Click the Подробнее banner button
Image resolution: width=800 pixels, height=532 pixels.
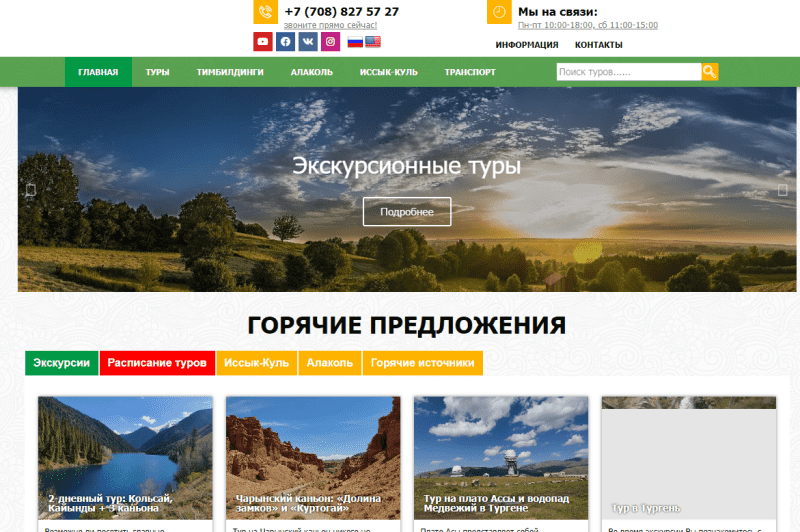[407, 212]
